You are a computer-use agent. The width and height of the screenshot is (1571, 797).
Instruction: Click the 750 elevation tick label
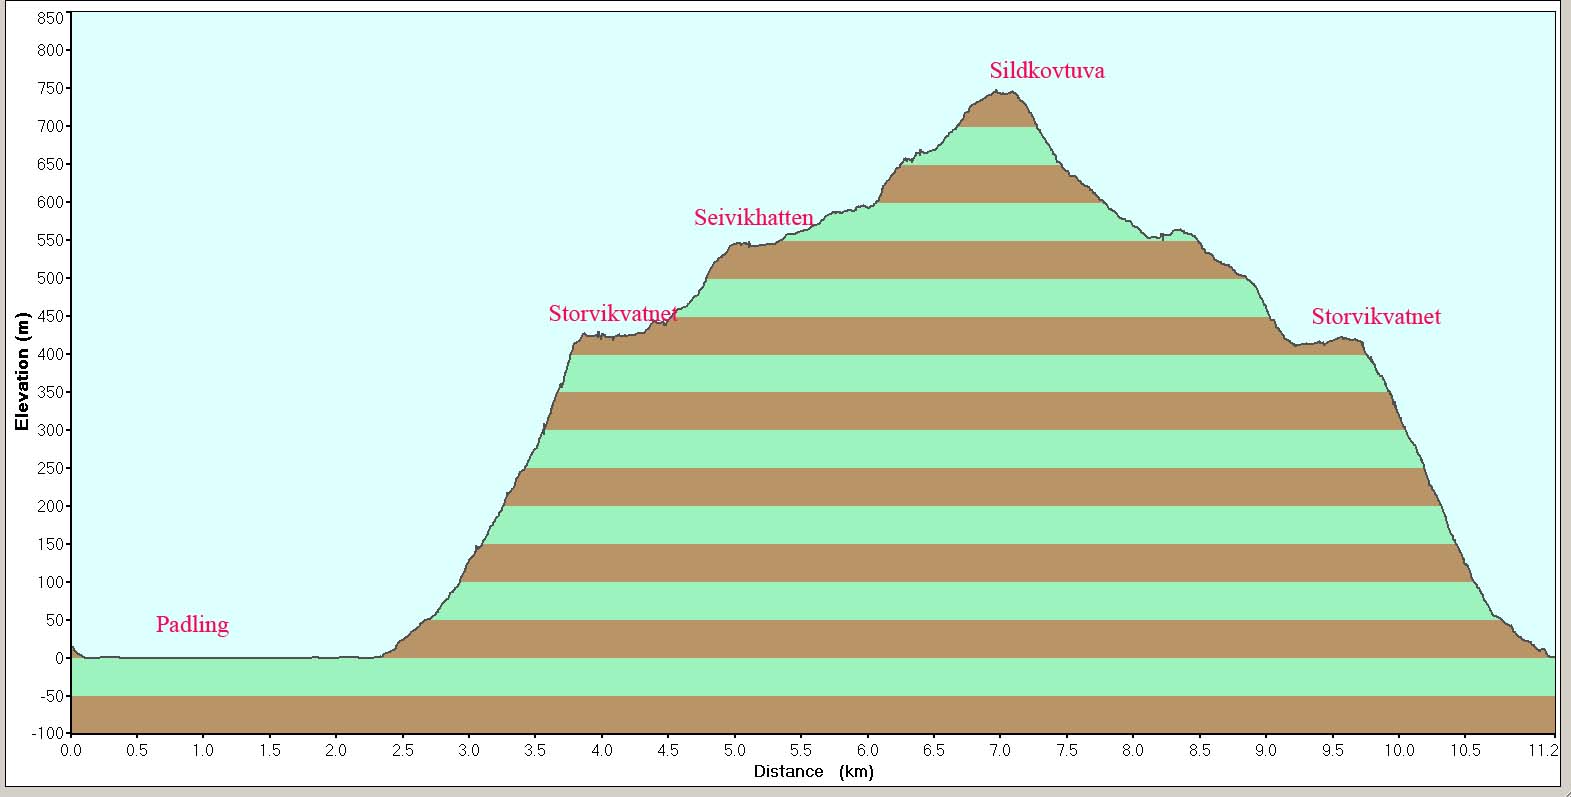pyautogui.click(x=50, y=88)
